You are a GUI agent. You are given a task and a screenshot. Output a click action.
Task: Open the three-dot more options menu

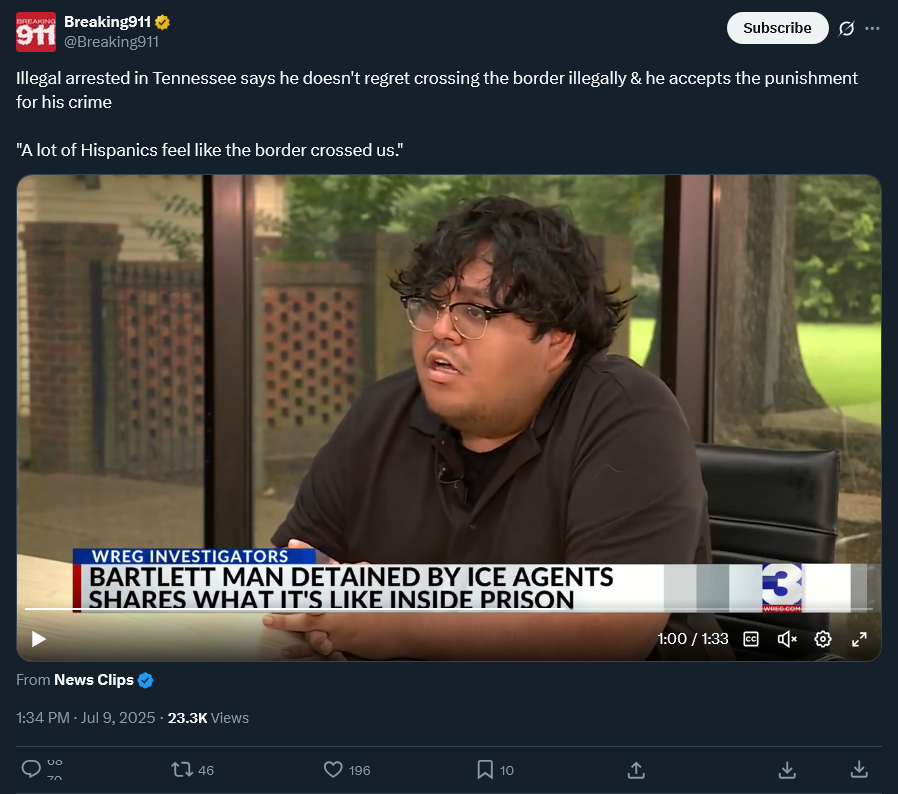(872, 28)
